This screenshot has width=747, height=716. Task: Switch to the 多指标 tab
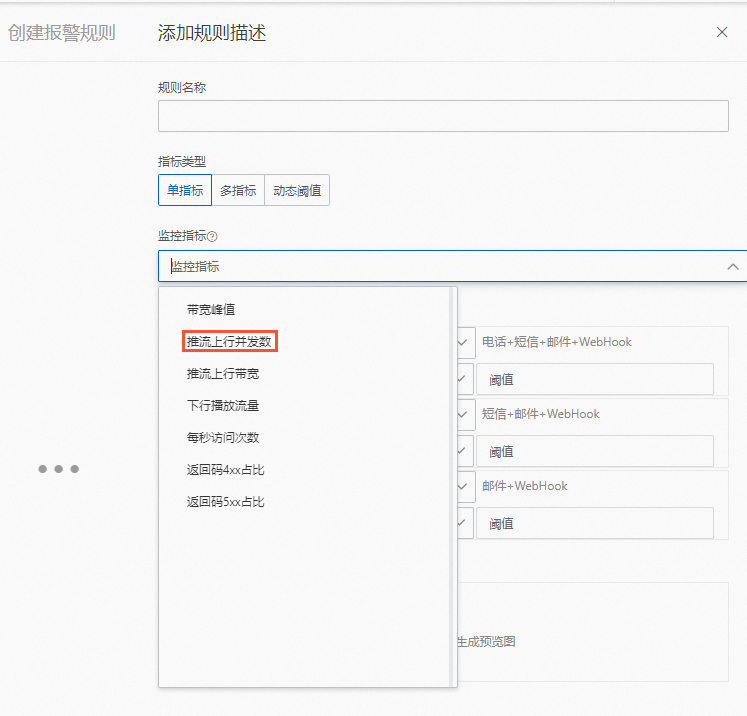[x=238, y=190]
